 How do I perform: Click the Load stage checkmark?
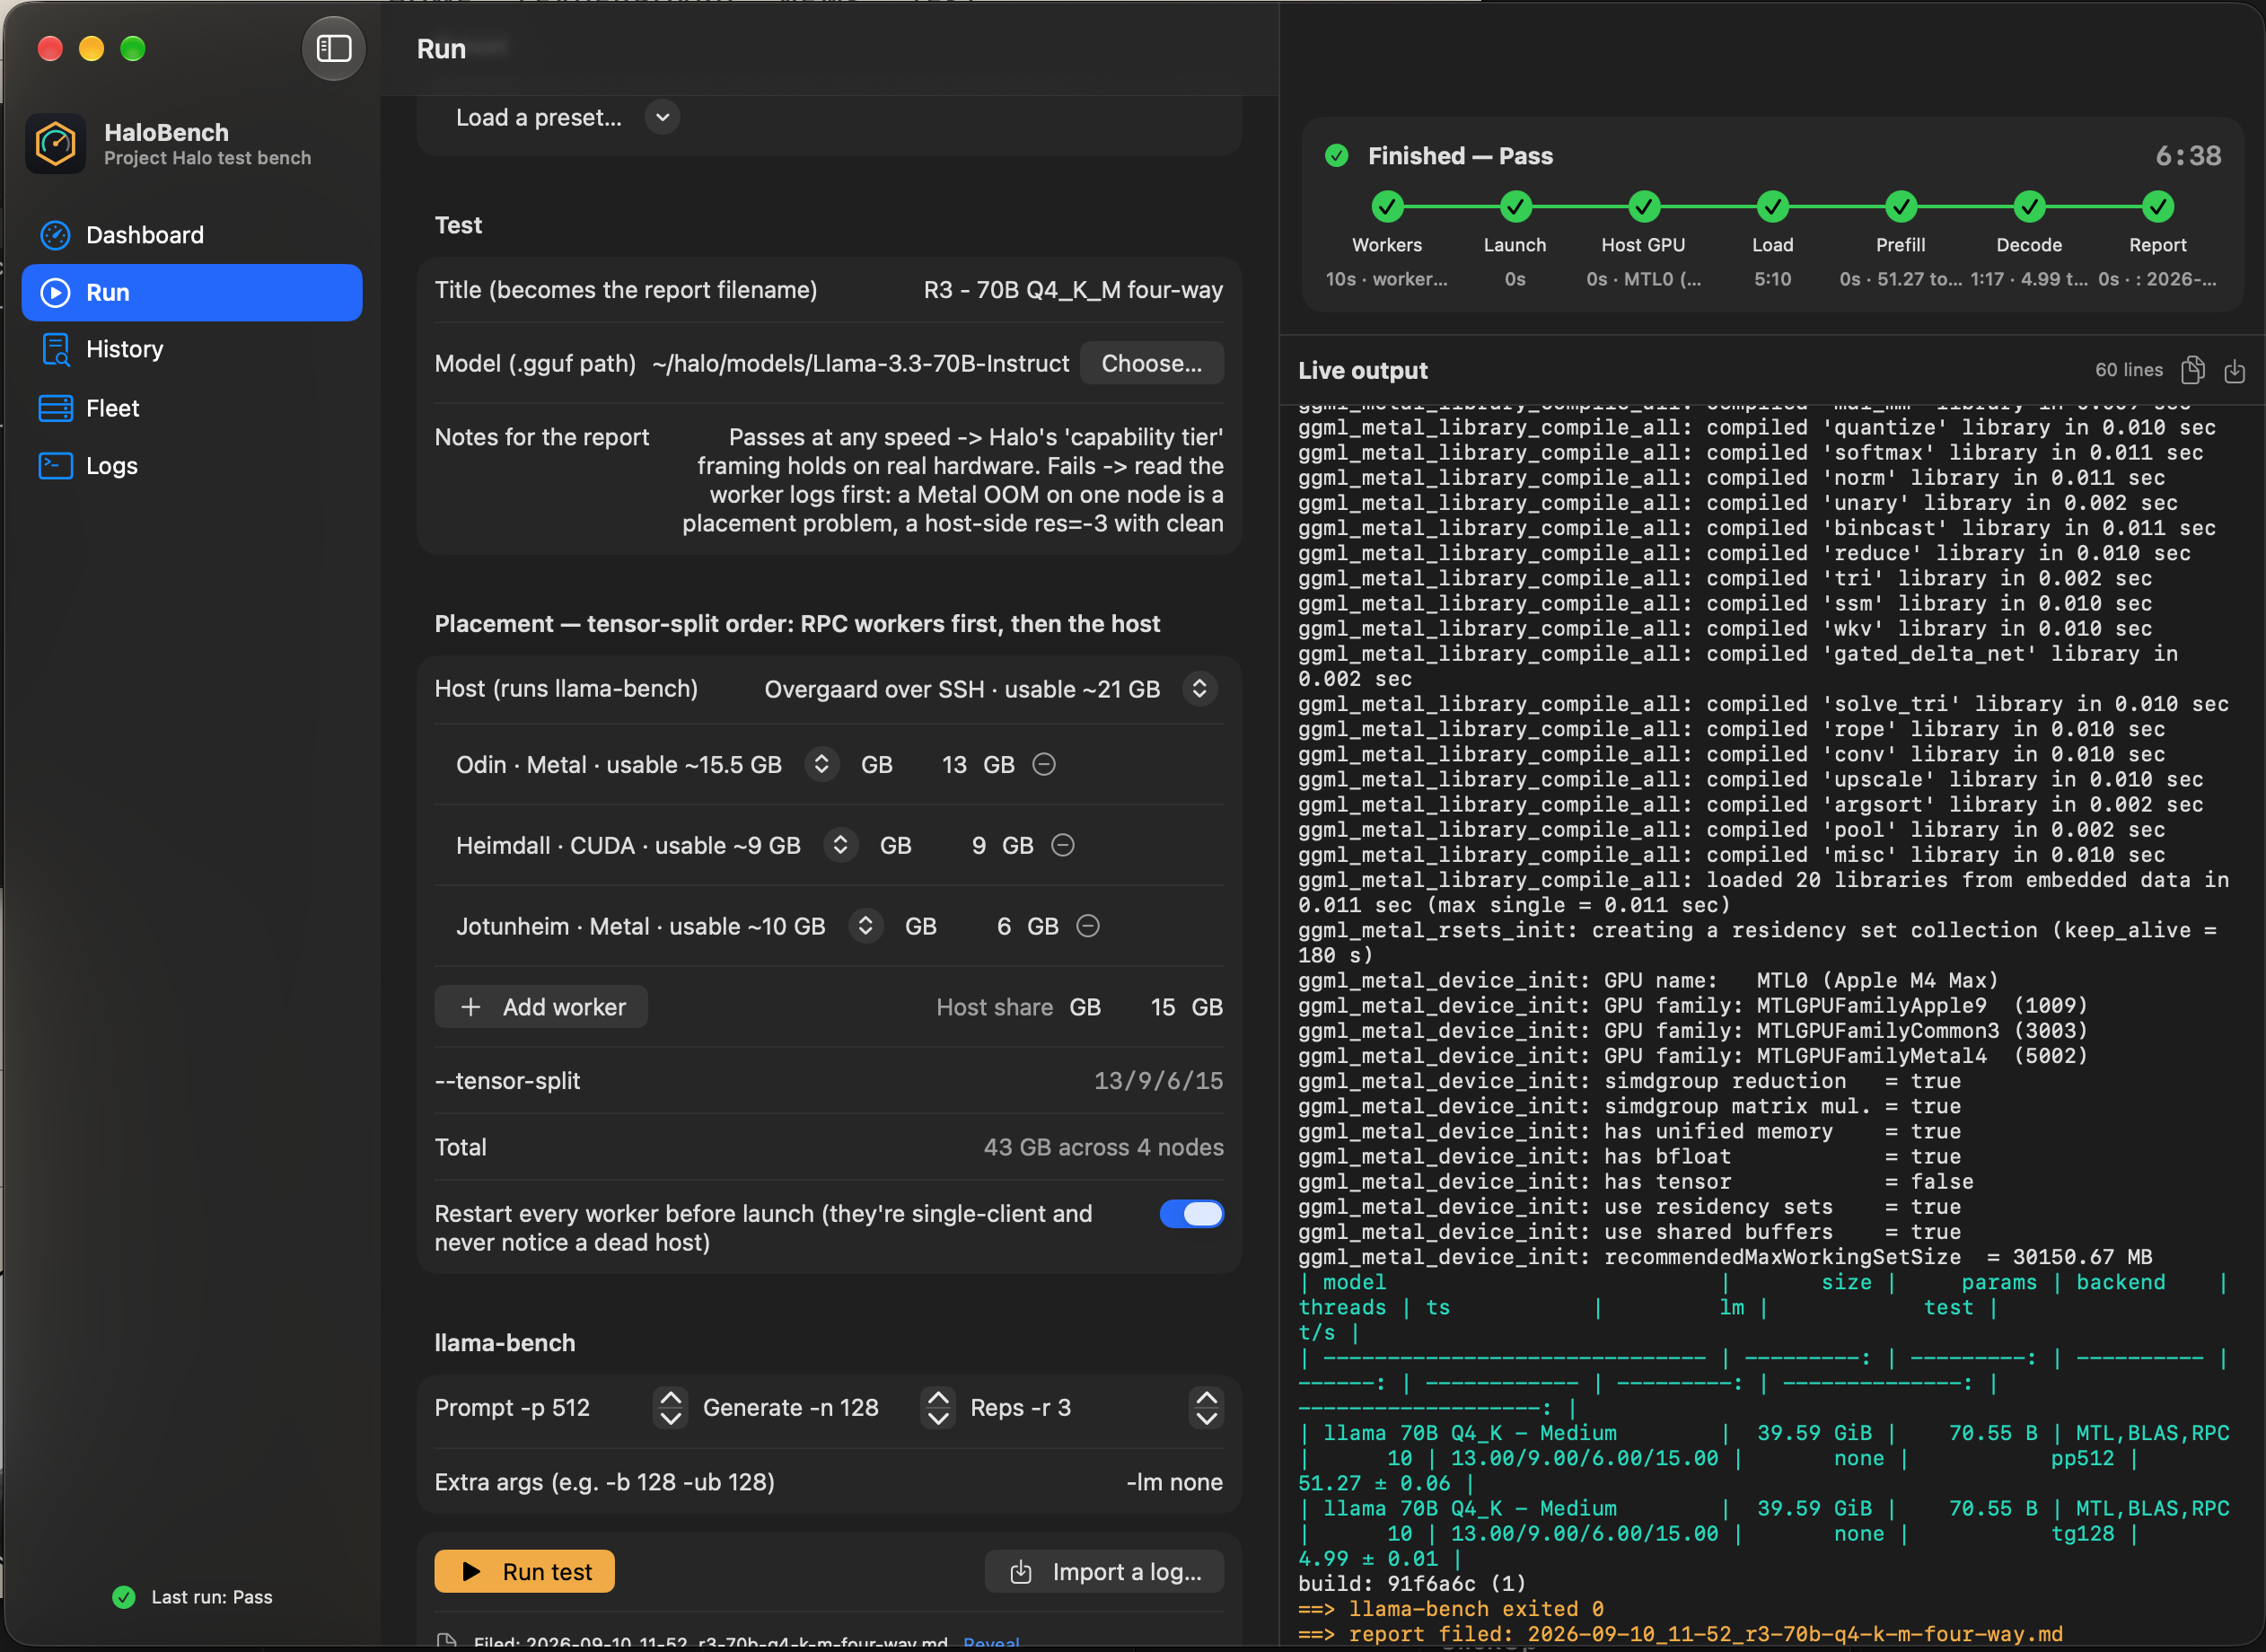click(1773, 207)
